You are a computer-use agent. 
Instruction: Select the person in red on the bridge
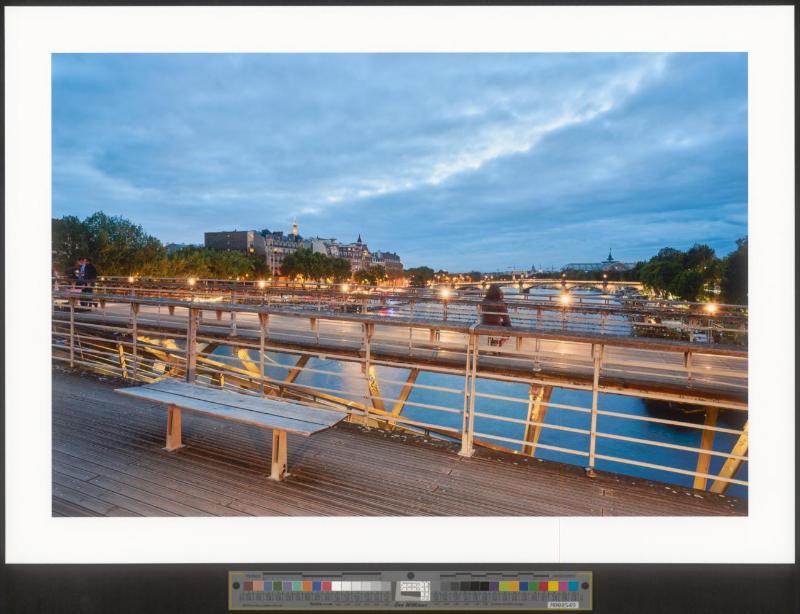pos(493,311)
